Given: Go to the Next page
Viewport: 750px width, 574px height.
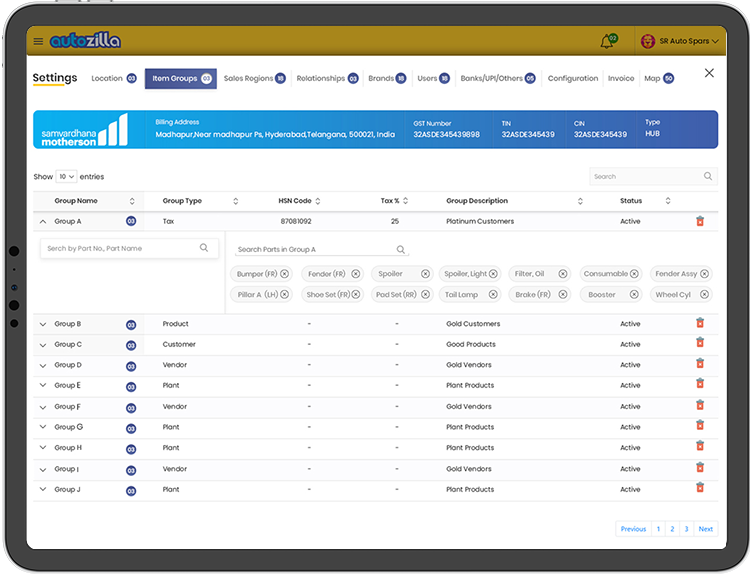Looking at the screenshot, I should tap(706, 529).
